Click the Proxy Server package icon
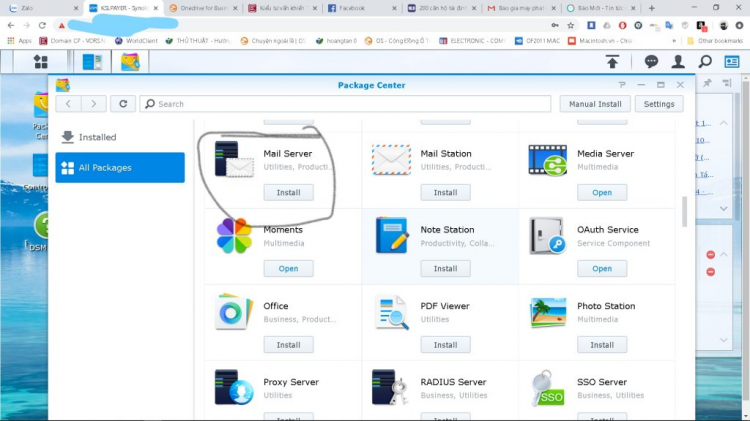This screenshot has height=421, width=750. (x=234, y=387)
